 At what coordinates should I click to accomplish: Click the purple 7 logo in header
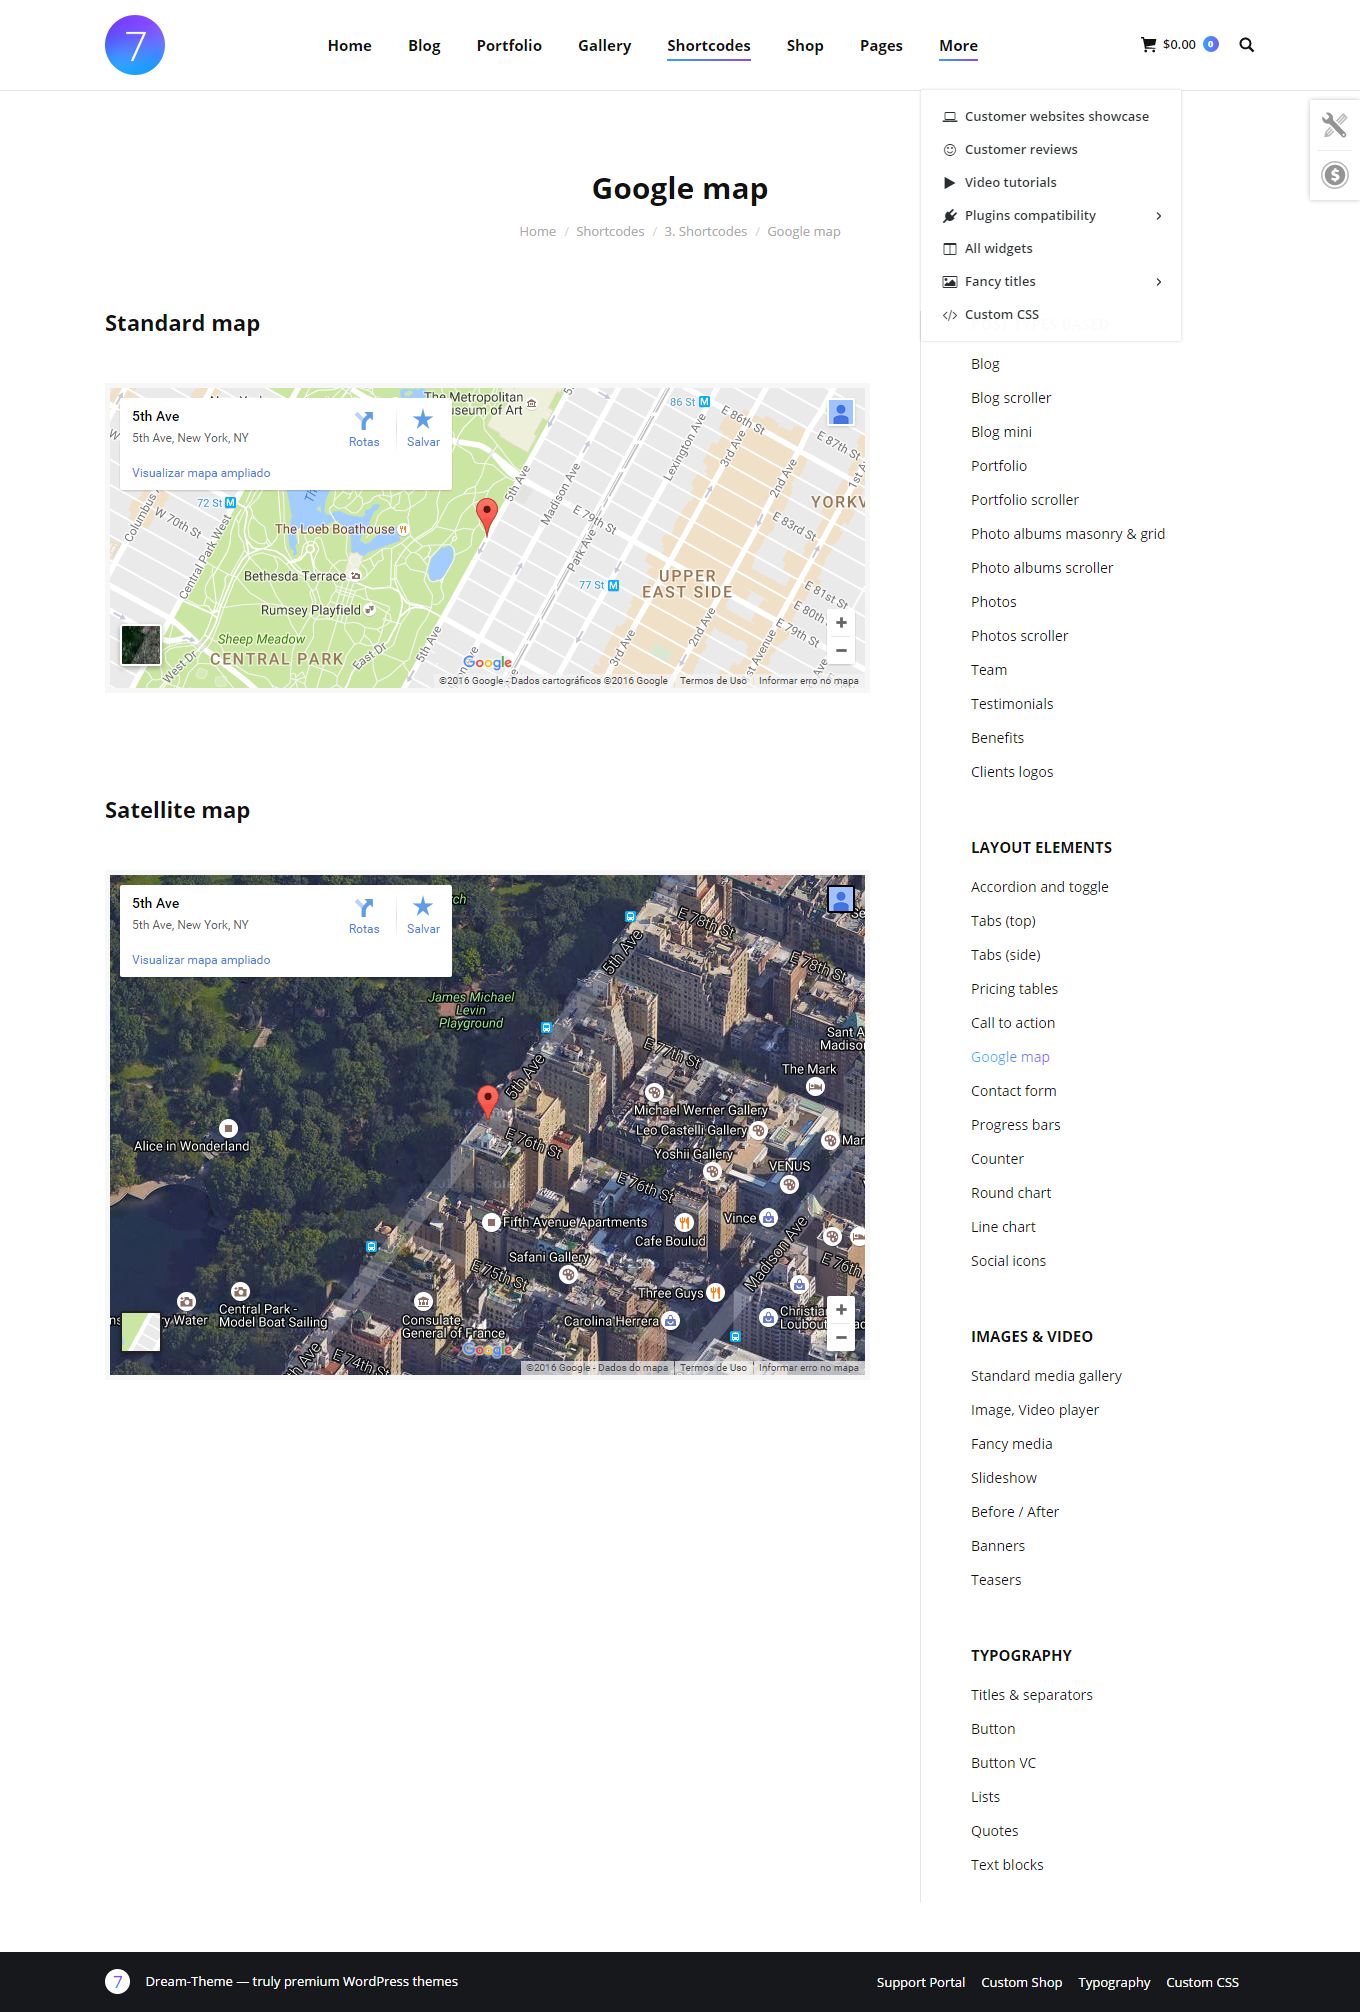click(135, 45)
